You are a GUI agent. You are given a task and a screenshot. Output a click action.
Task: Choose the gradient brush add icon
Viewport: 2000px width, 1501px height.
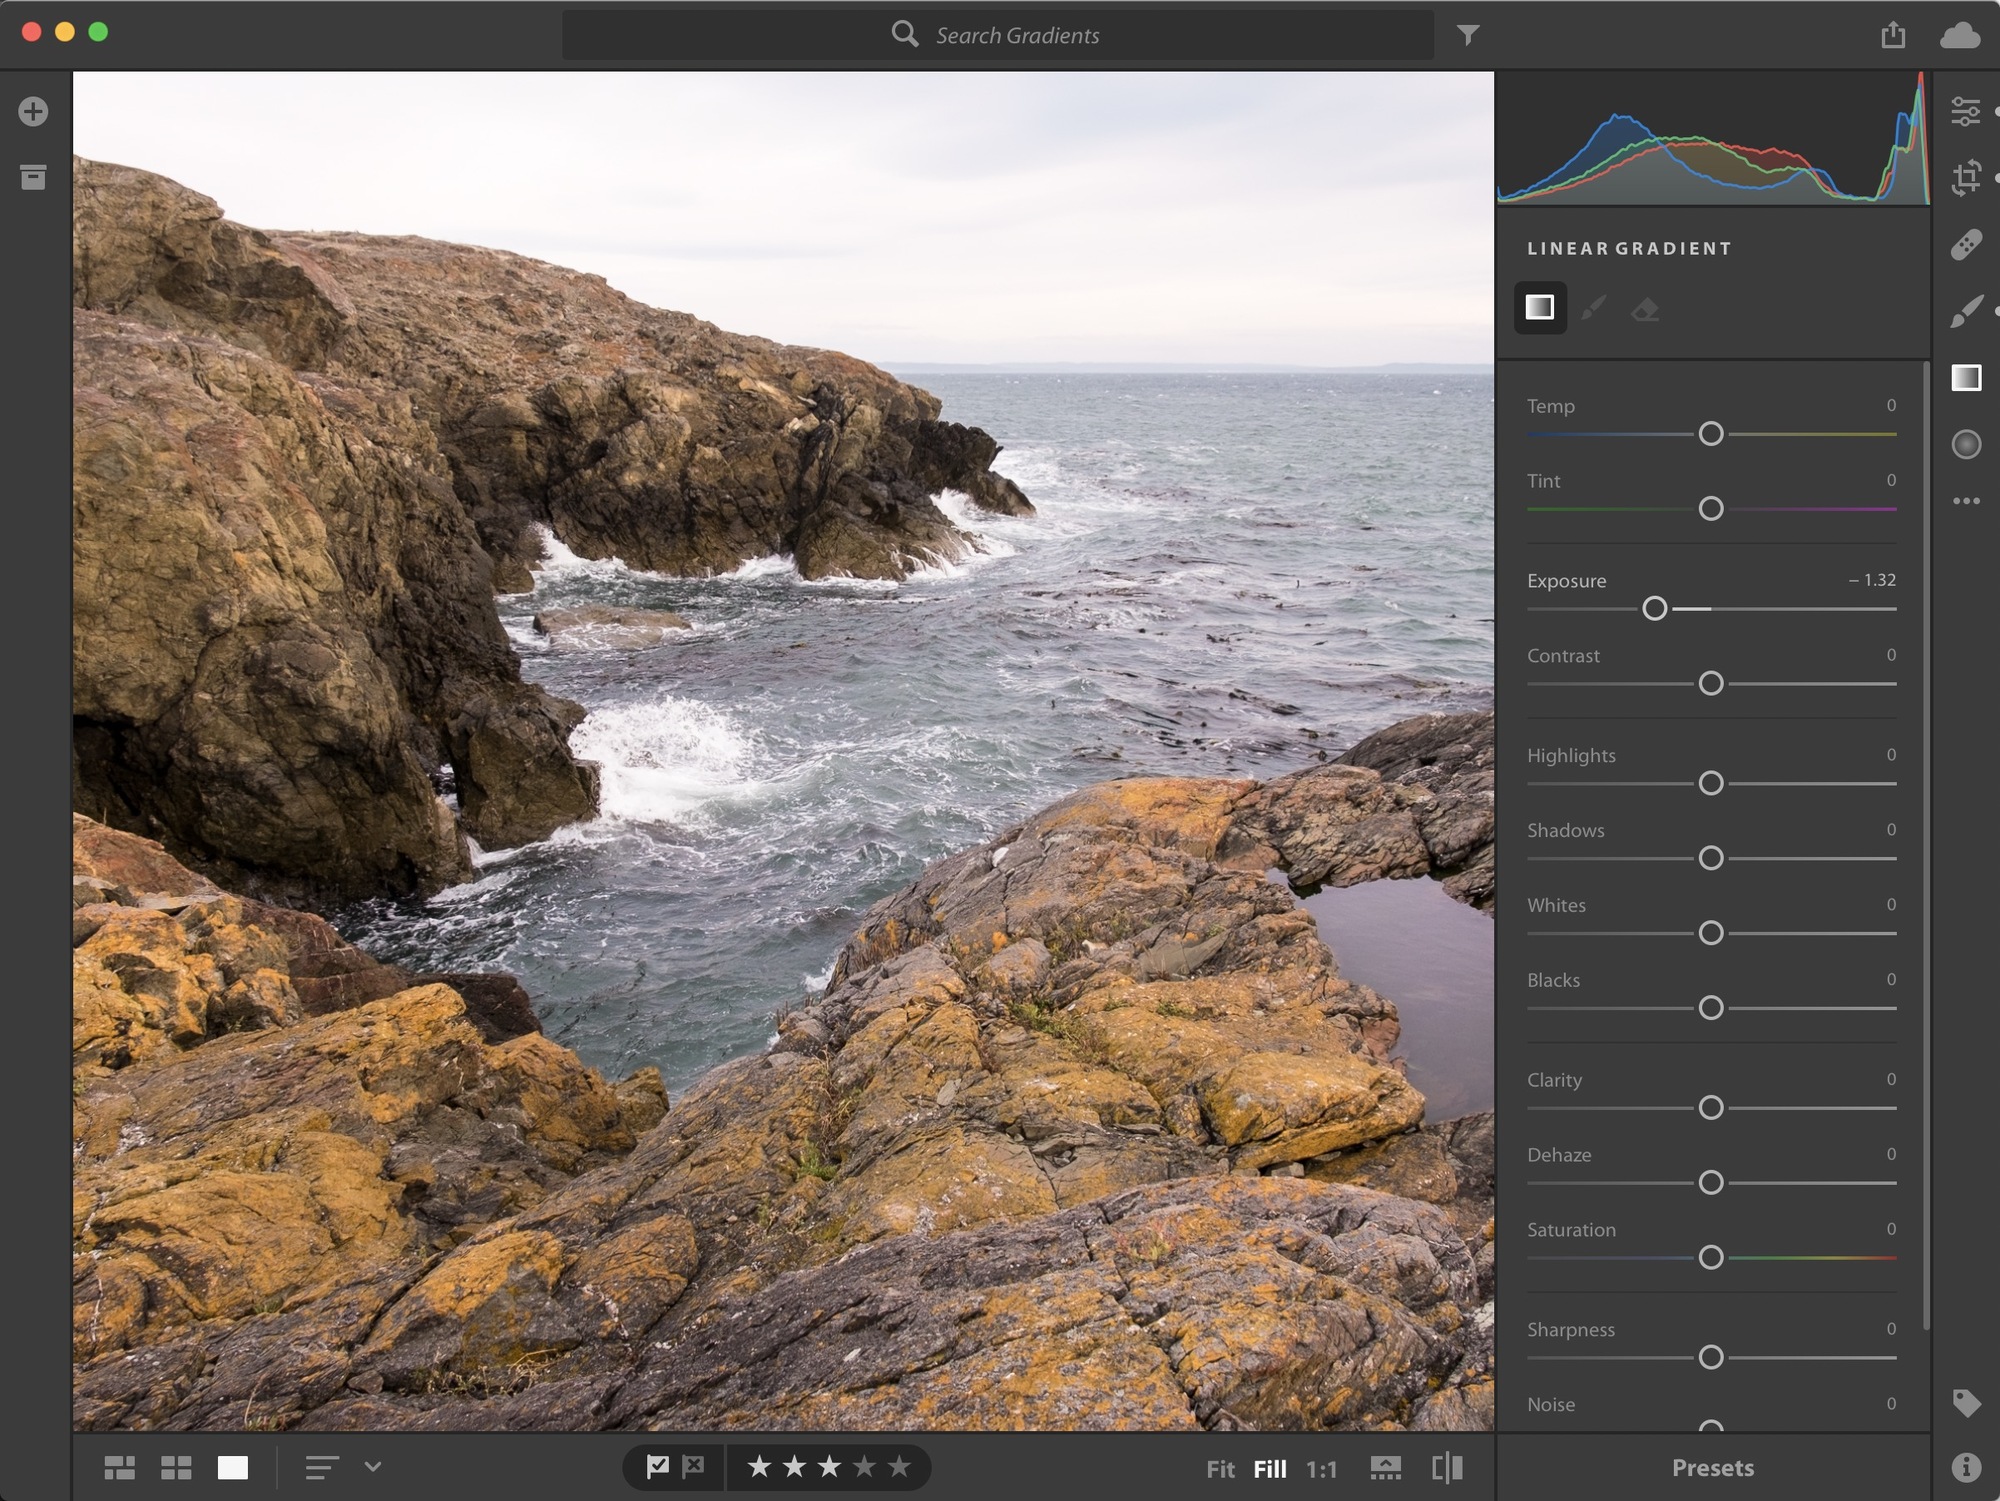tap(1593, 308)
